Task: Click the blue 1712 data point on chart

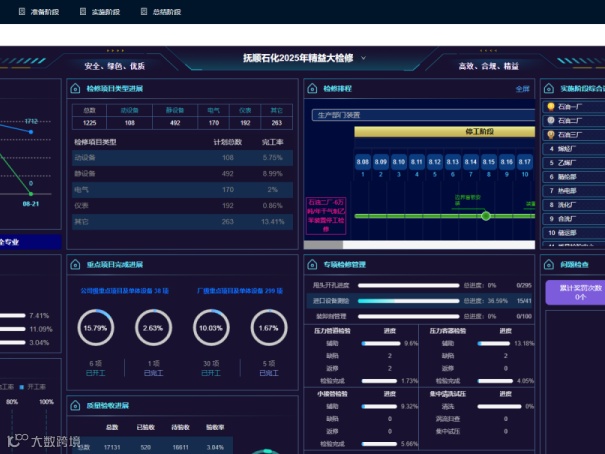Action: tap(31, 132)
